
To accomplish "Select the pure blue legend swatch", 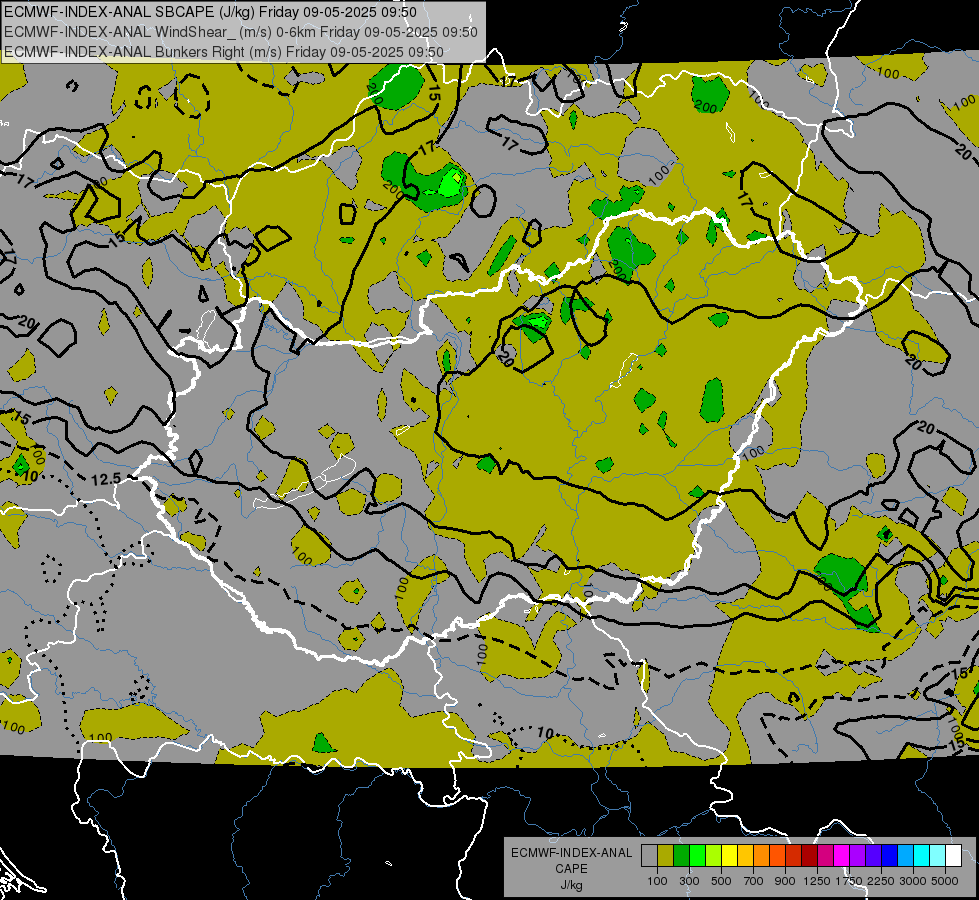I will coord(890,856).
